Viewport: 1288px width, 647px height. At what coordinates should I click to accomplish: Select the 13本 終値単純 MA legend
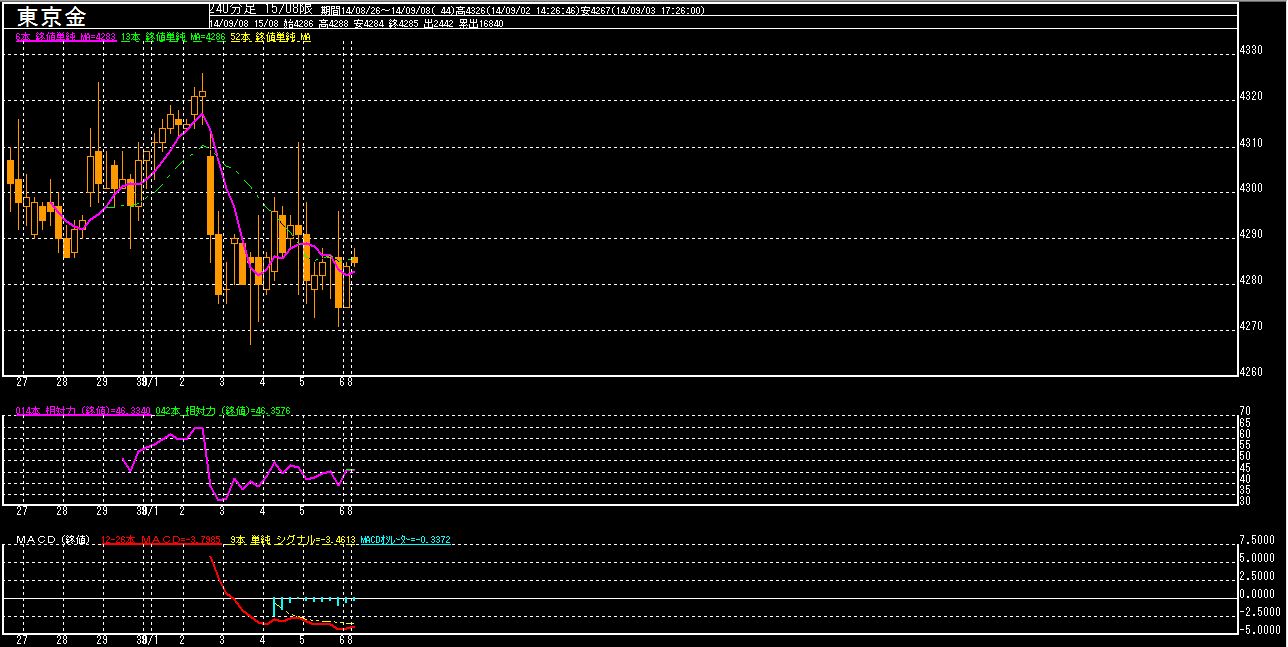pos(172,37)
